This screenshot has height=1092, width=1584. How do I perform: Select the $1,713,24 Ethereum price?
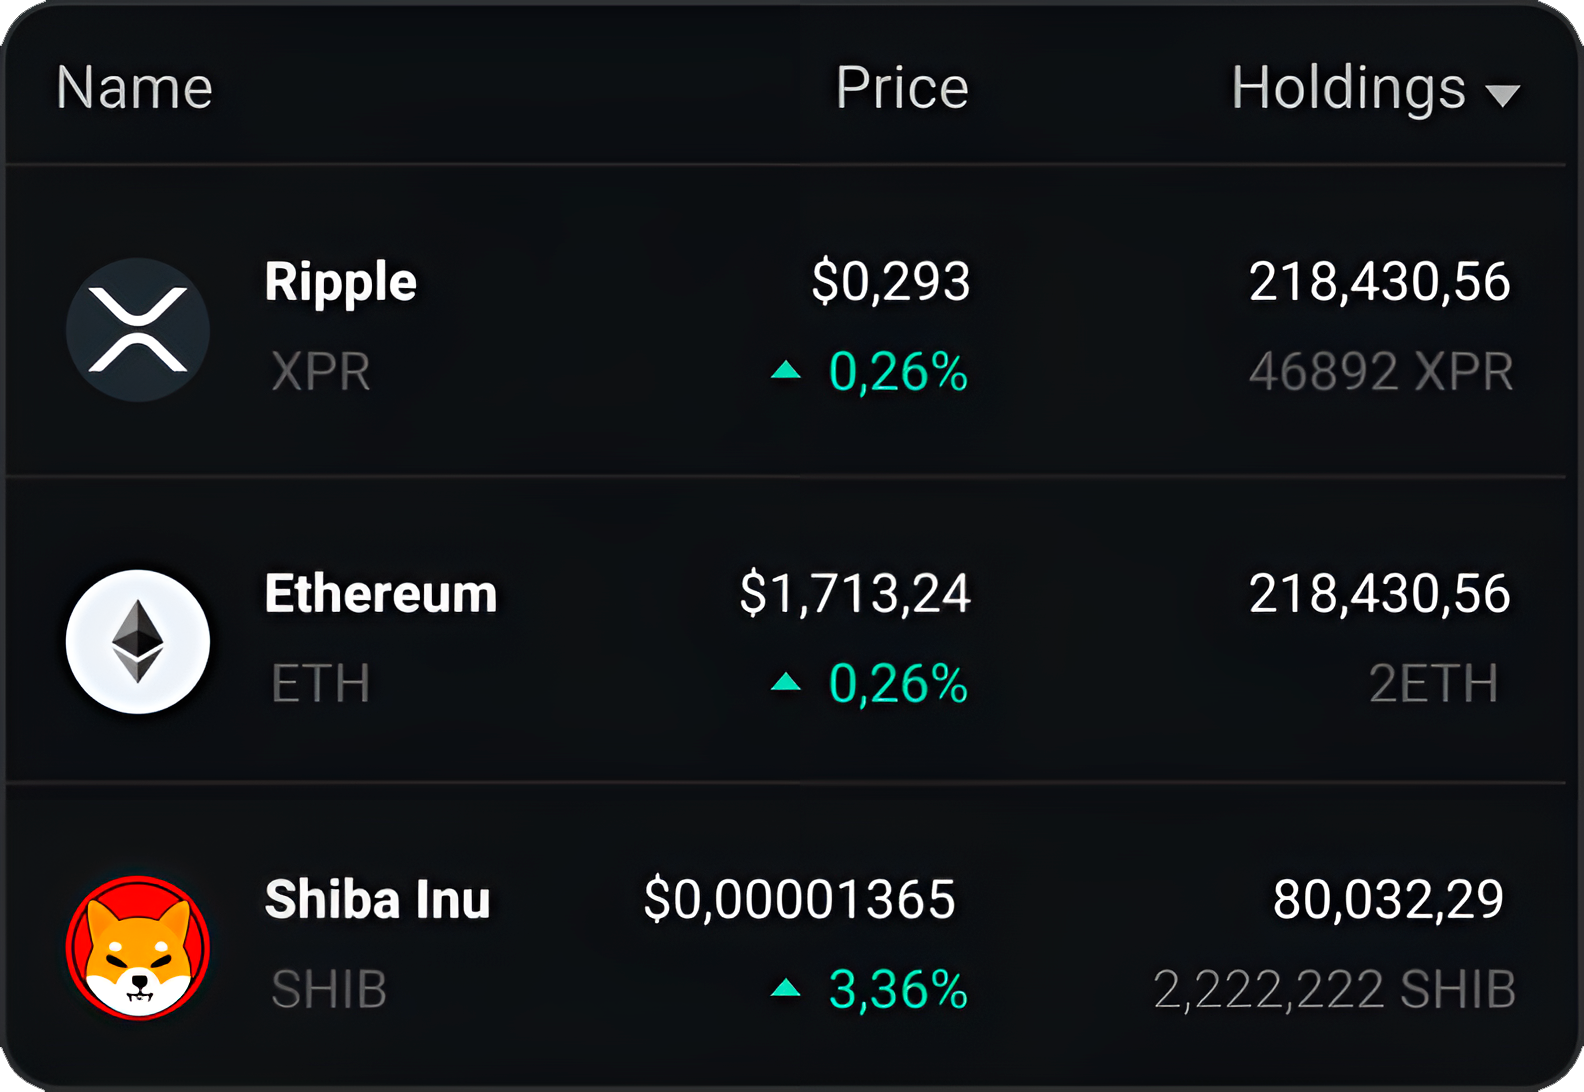point(855,594)
